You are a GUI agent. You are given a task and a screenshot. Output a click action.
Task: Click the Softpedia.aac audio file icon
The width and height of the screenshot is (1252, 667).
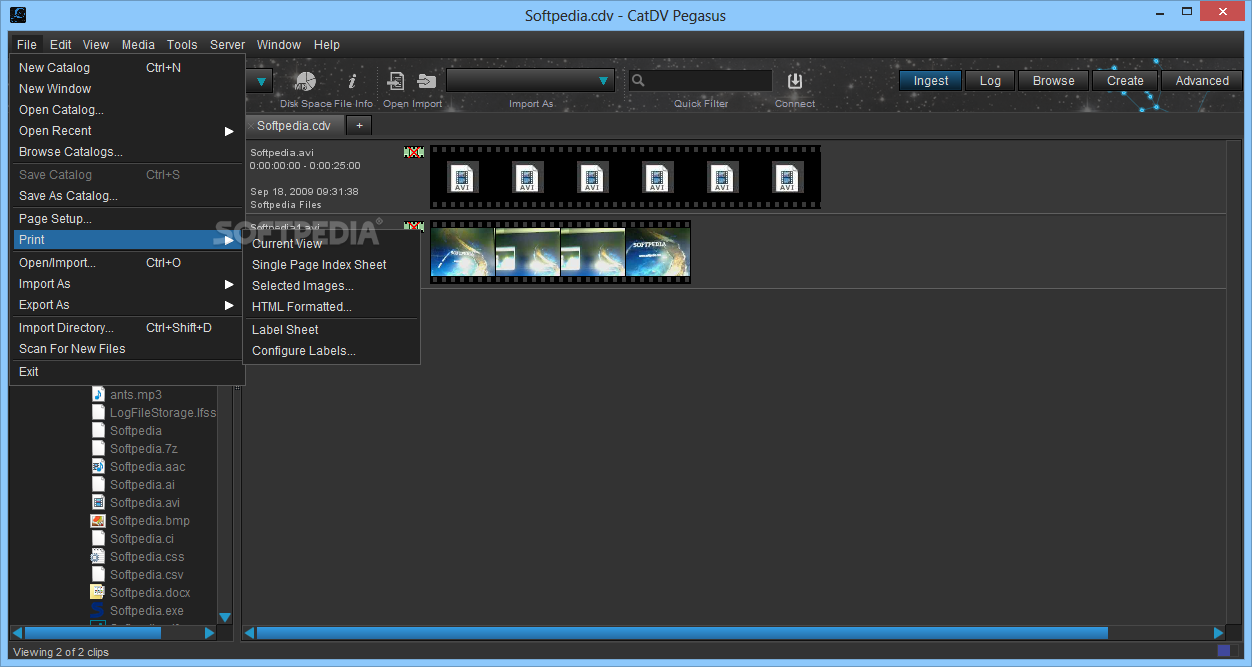[x=98, y=466]
